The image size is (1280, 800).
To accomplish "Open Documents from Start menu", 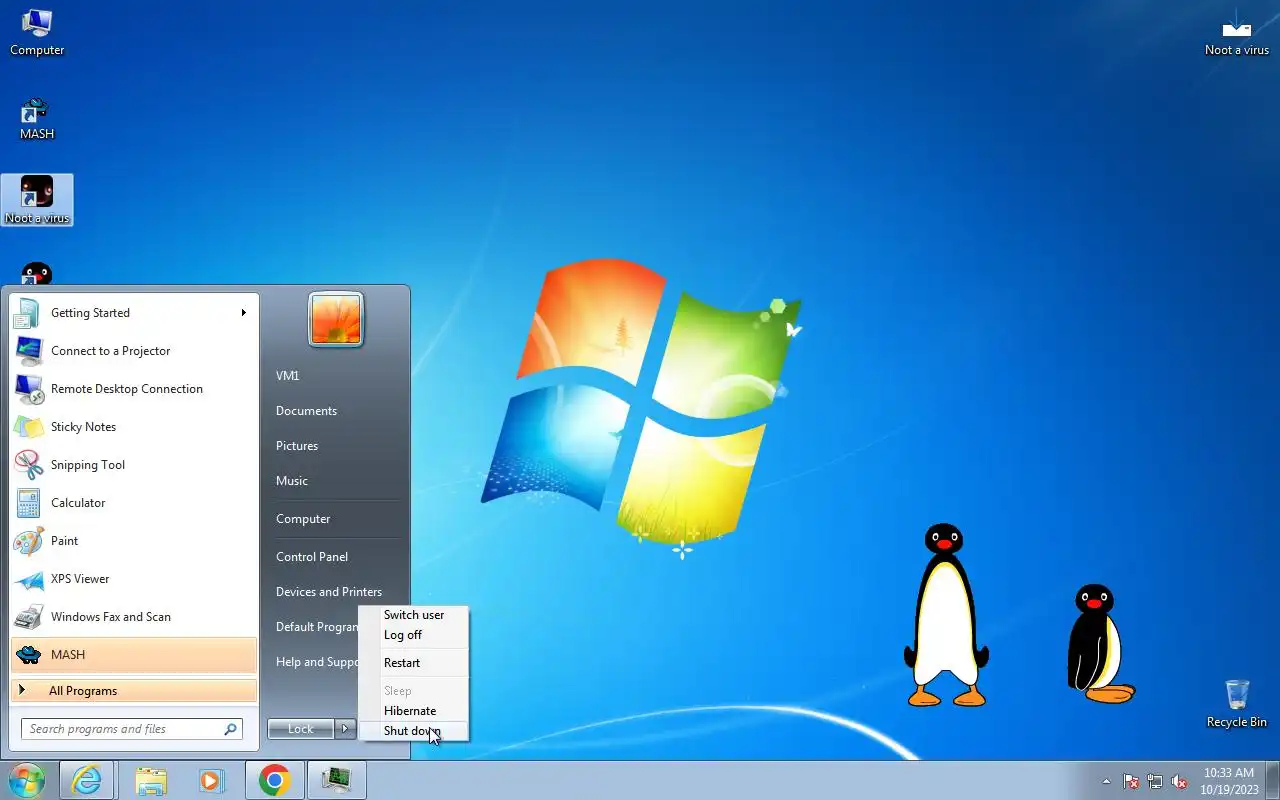I will 306,411.
